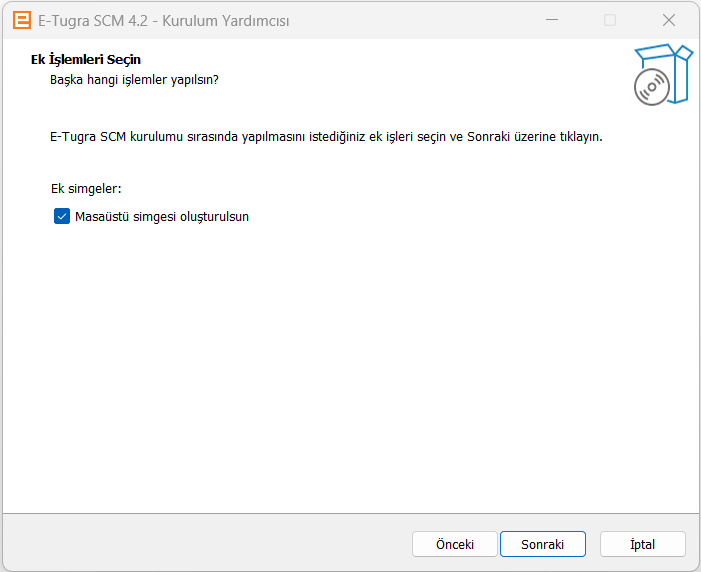Click the greyed-out maximize window button

[609, 20]
